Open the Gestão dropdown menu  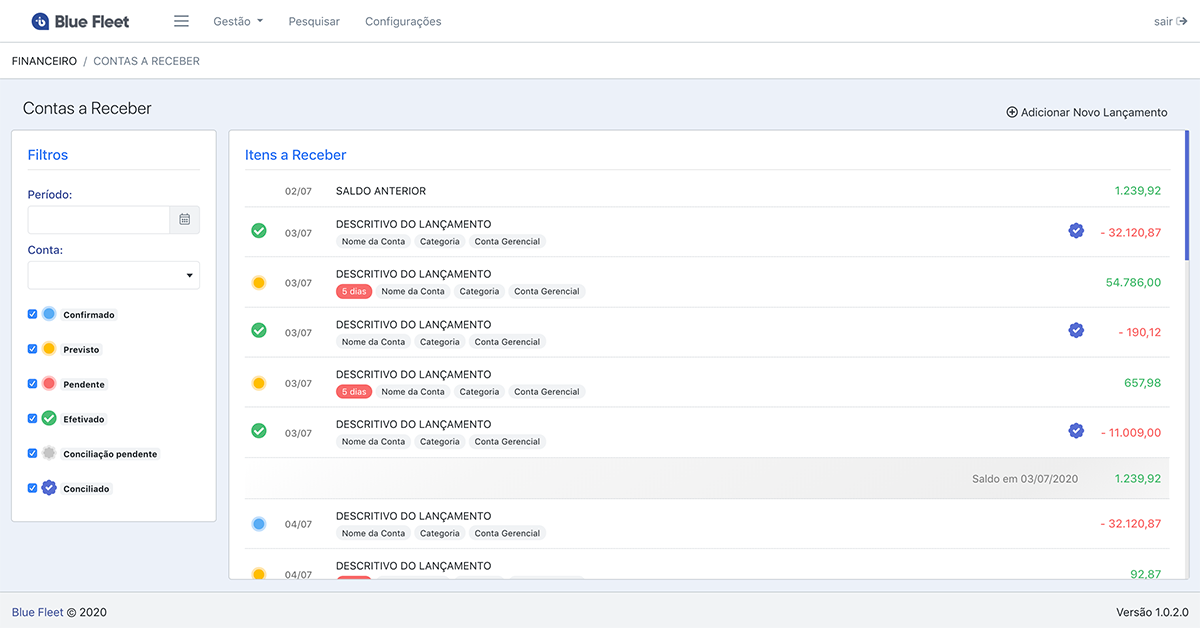click(238, 21)
